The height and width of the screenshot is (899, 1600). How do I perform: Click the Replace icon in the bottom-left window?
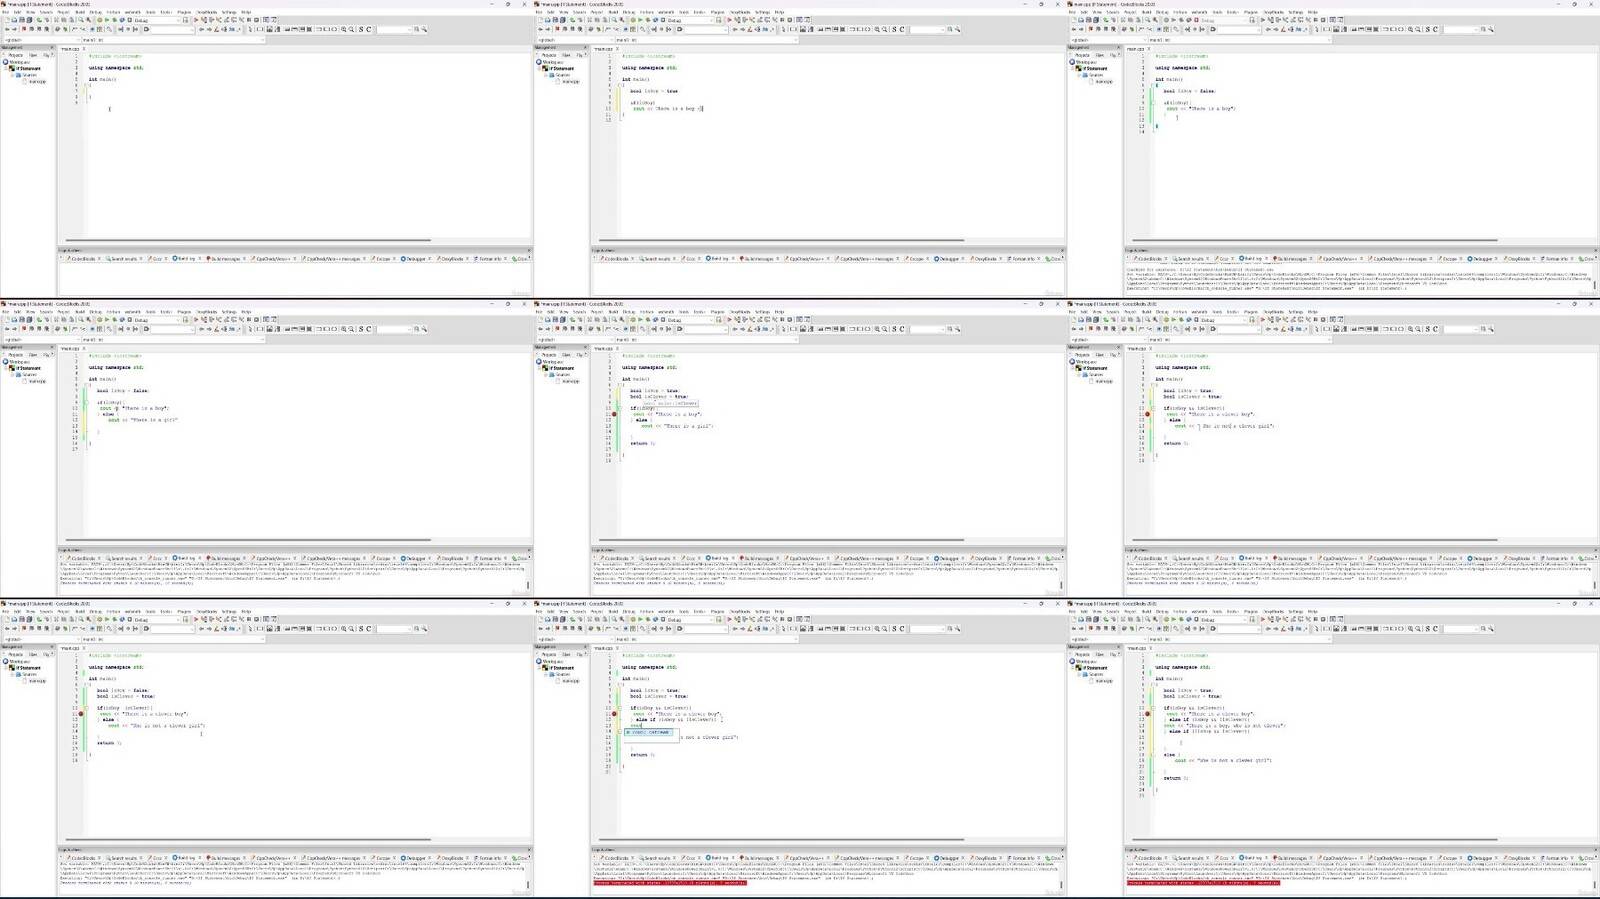point(88,620)
